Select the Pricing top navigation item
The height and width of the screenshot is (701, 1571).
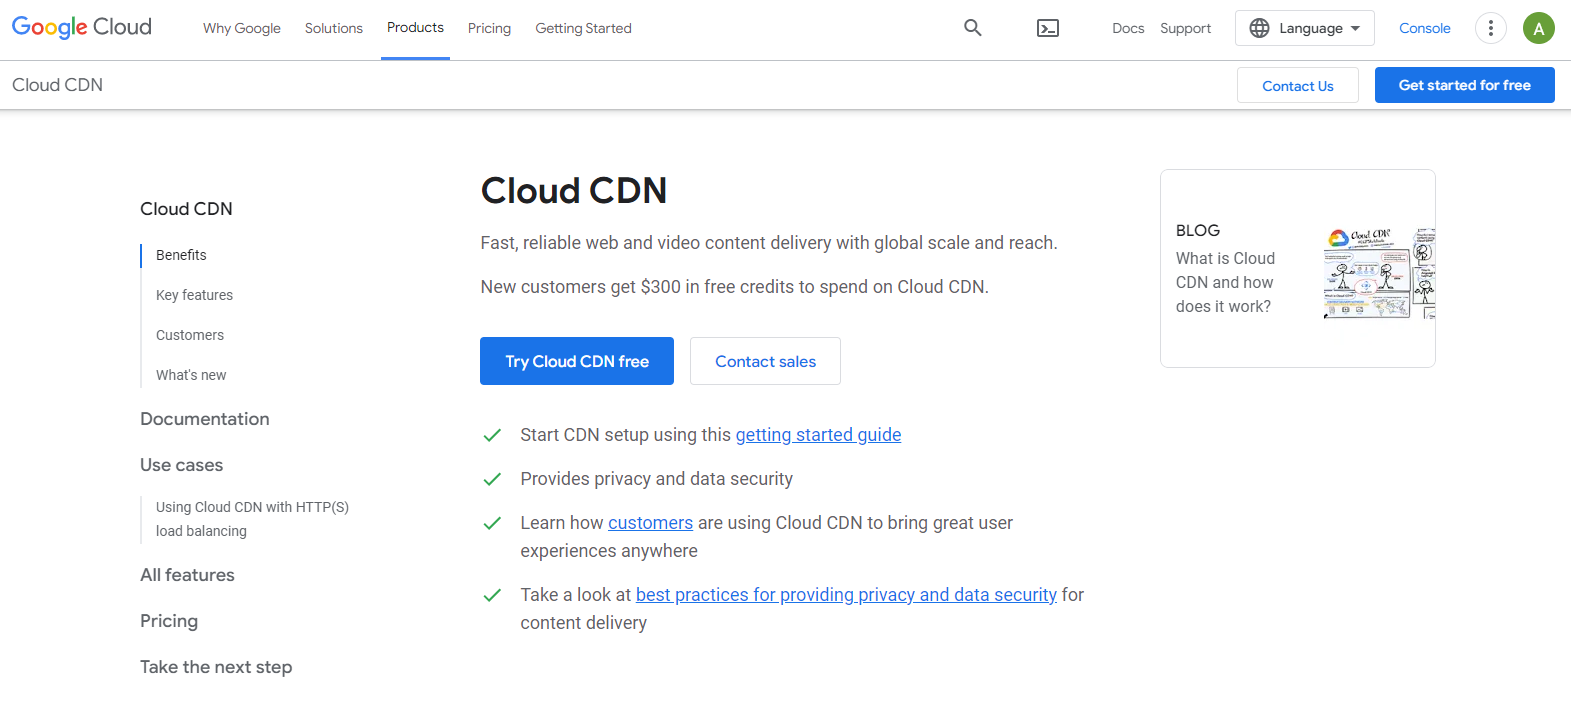489,28
